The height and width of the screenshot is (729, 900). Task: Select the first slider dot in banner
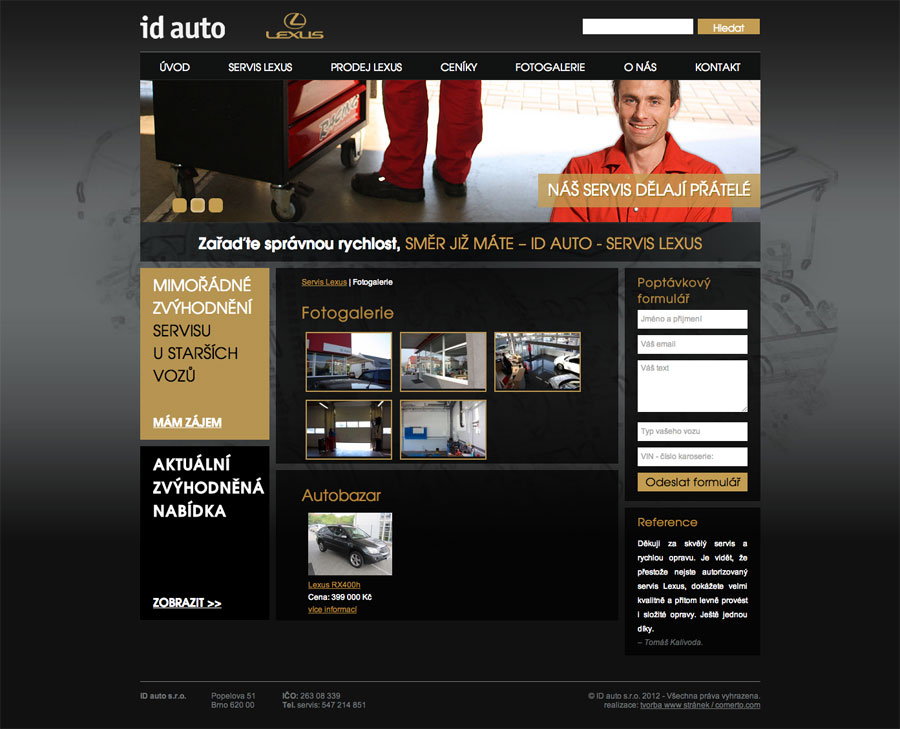coord(180,205)
